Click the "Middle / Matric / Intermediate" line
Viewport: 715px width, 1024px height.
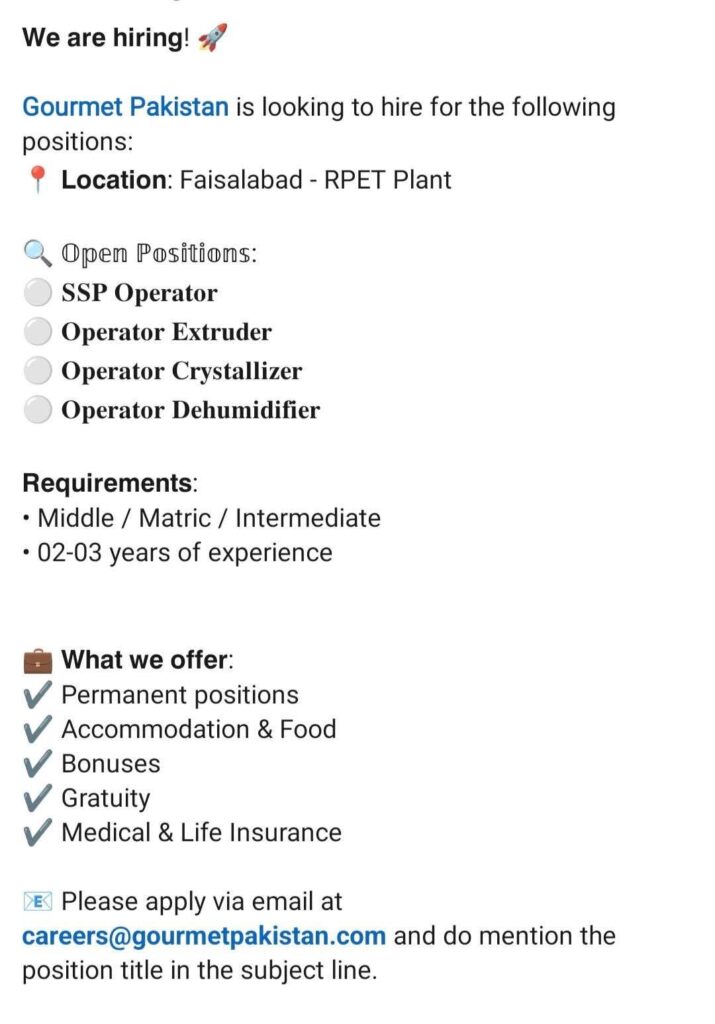pyautogui.click(x=208, y=519)
